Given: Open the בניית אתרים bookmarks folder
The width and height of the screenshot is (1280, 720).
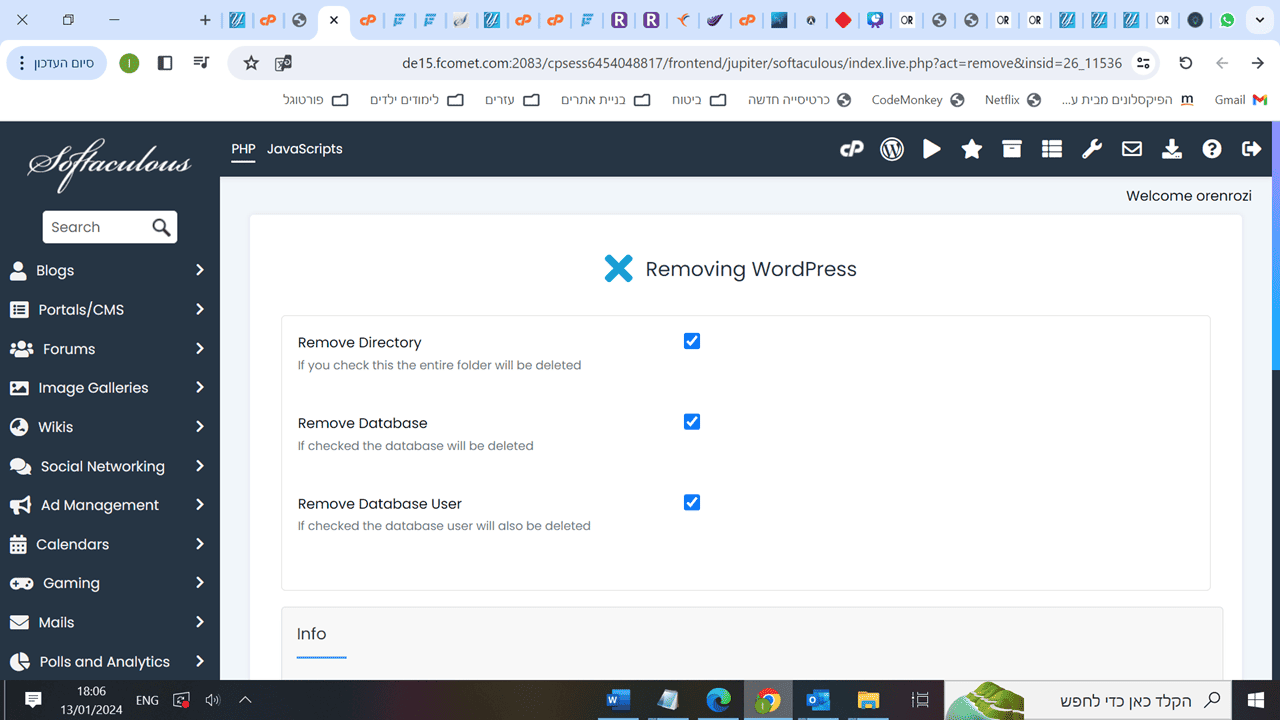Looking at the screenshot, I should (606, 100).
